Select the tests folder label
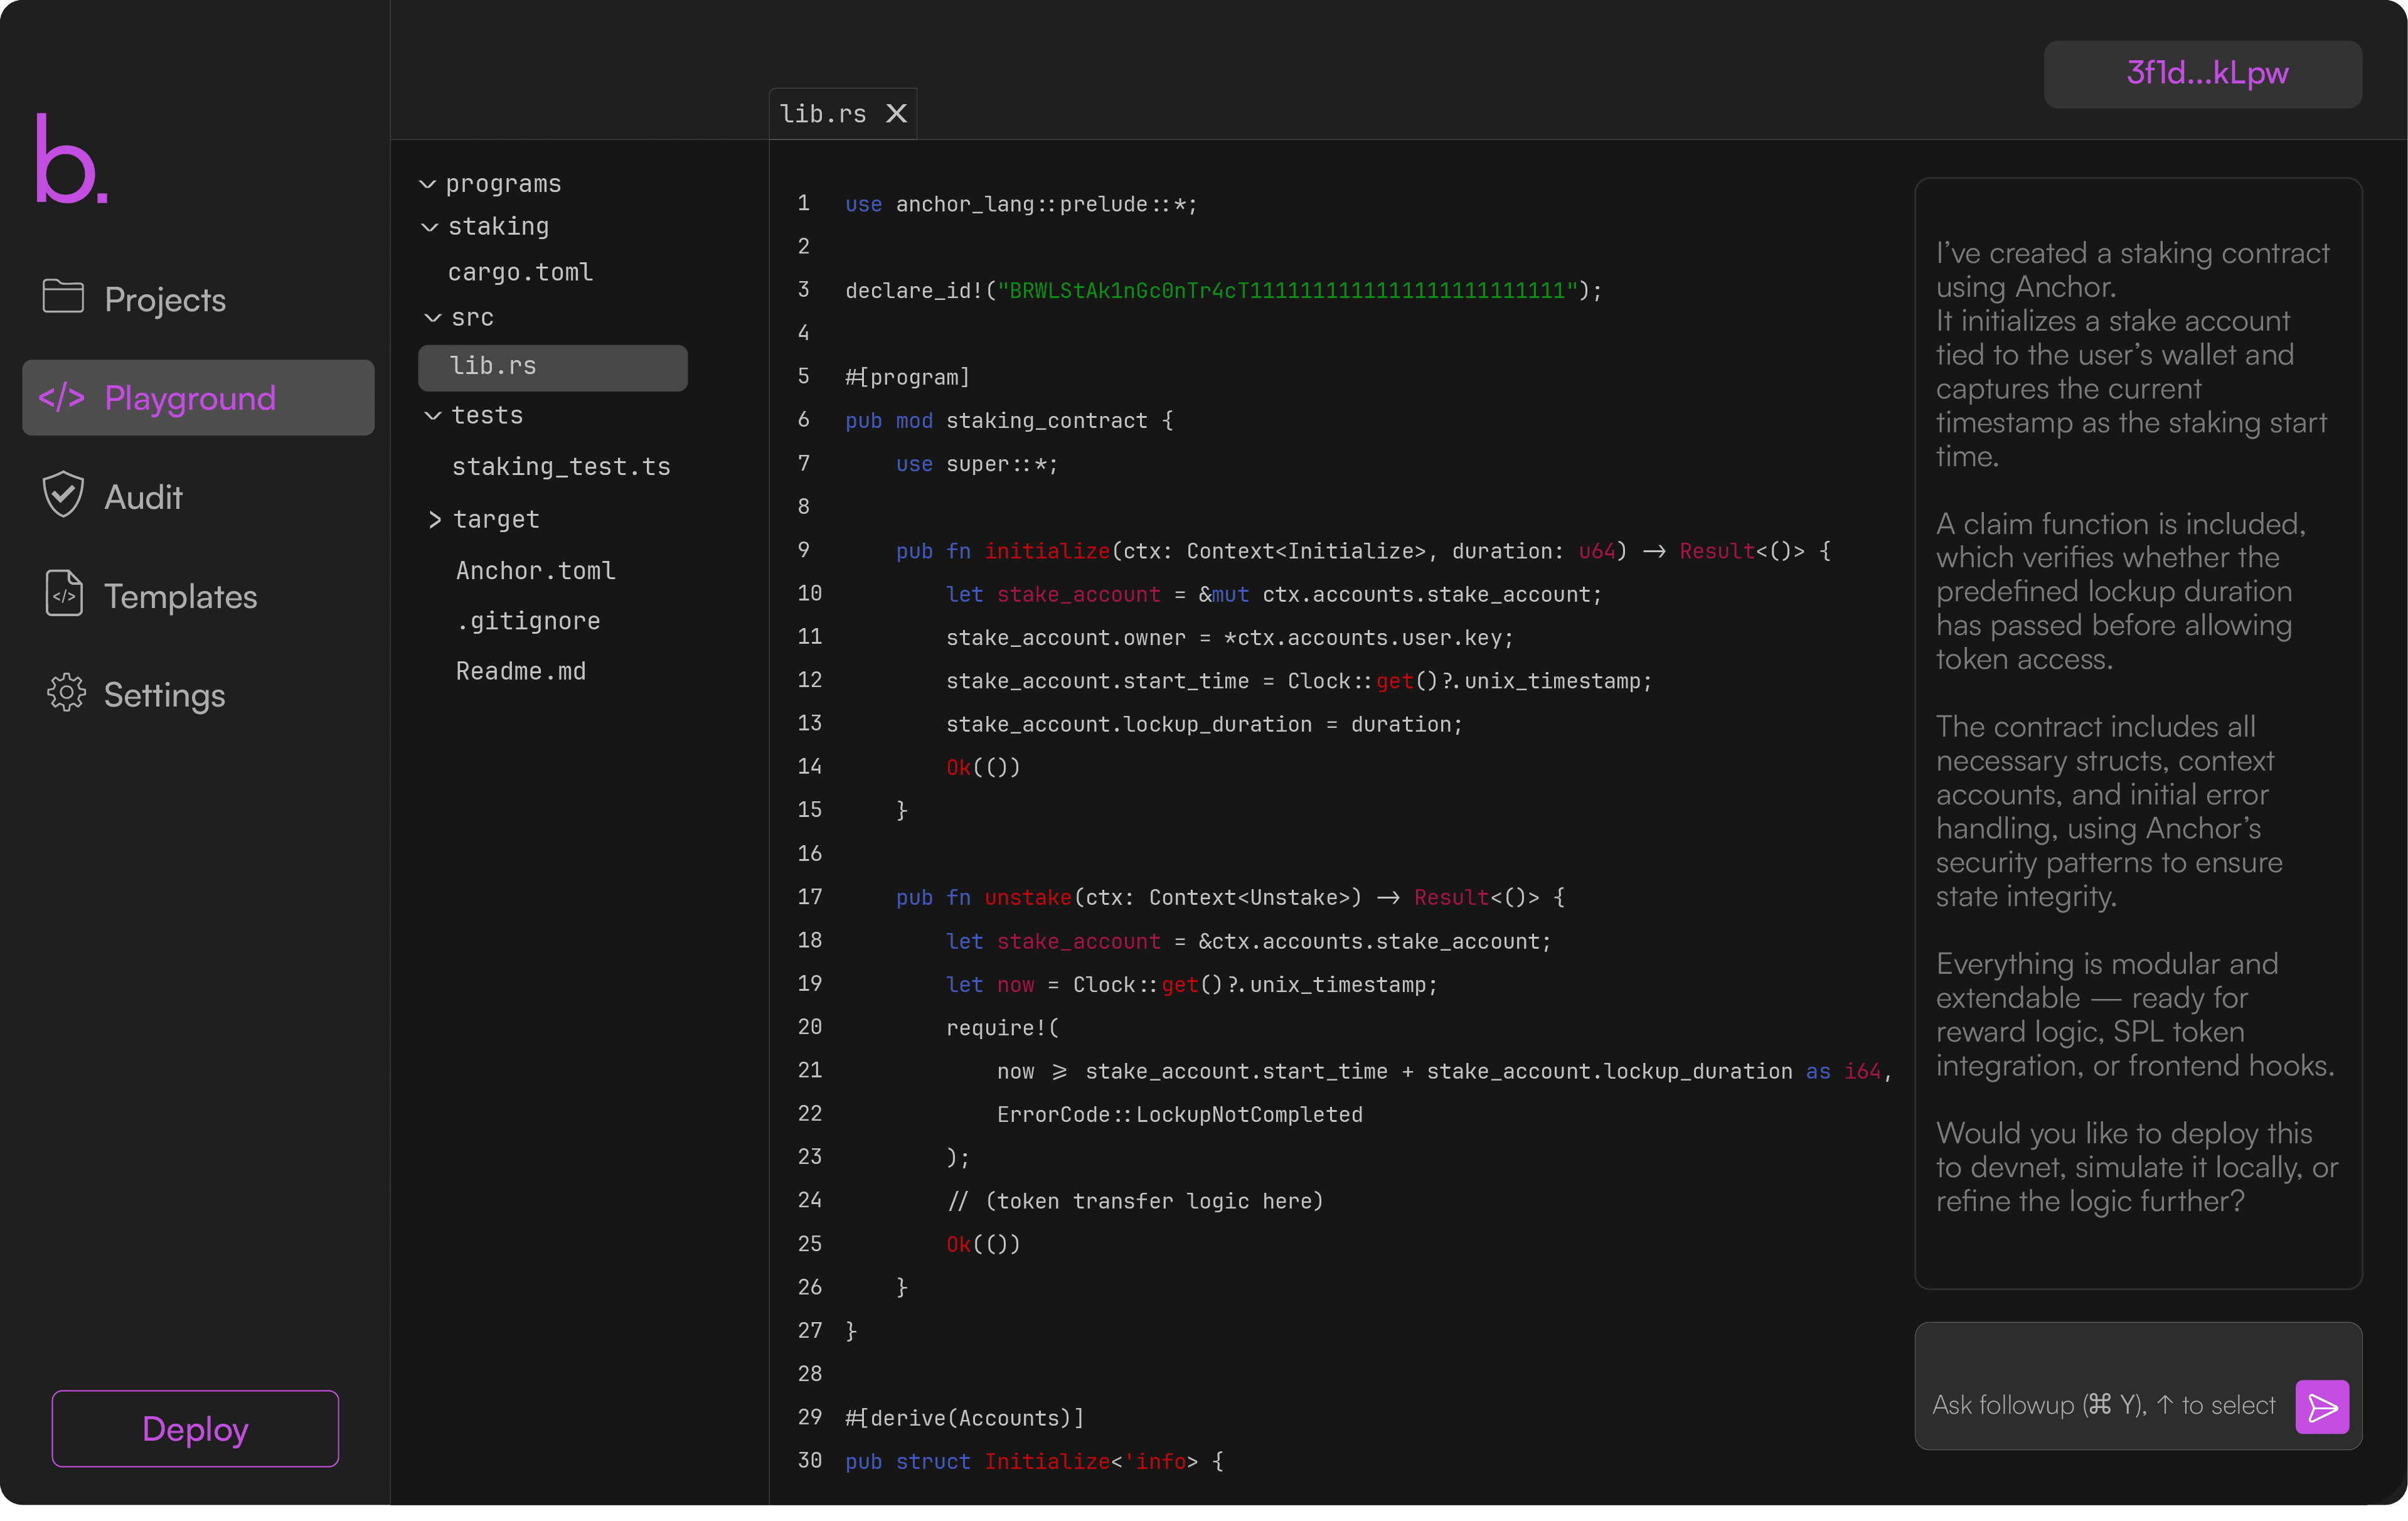Screen dimensions: 2408x1521 point(487,415)
